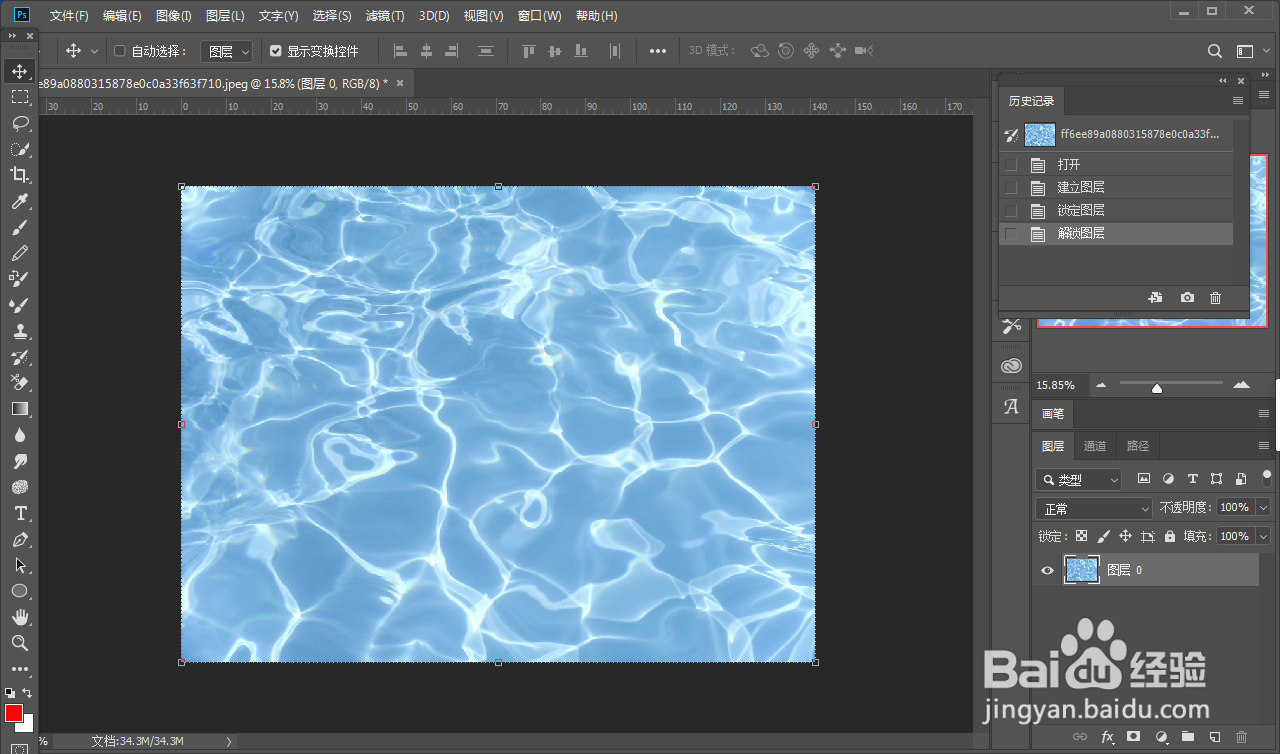The height and width of the screenshot is (754, 1280).
Task: Select the Brush tool in toolbox
Action: tap(20, 227)
